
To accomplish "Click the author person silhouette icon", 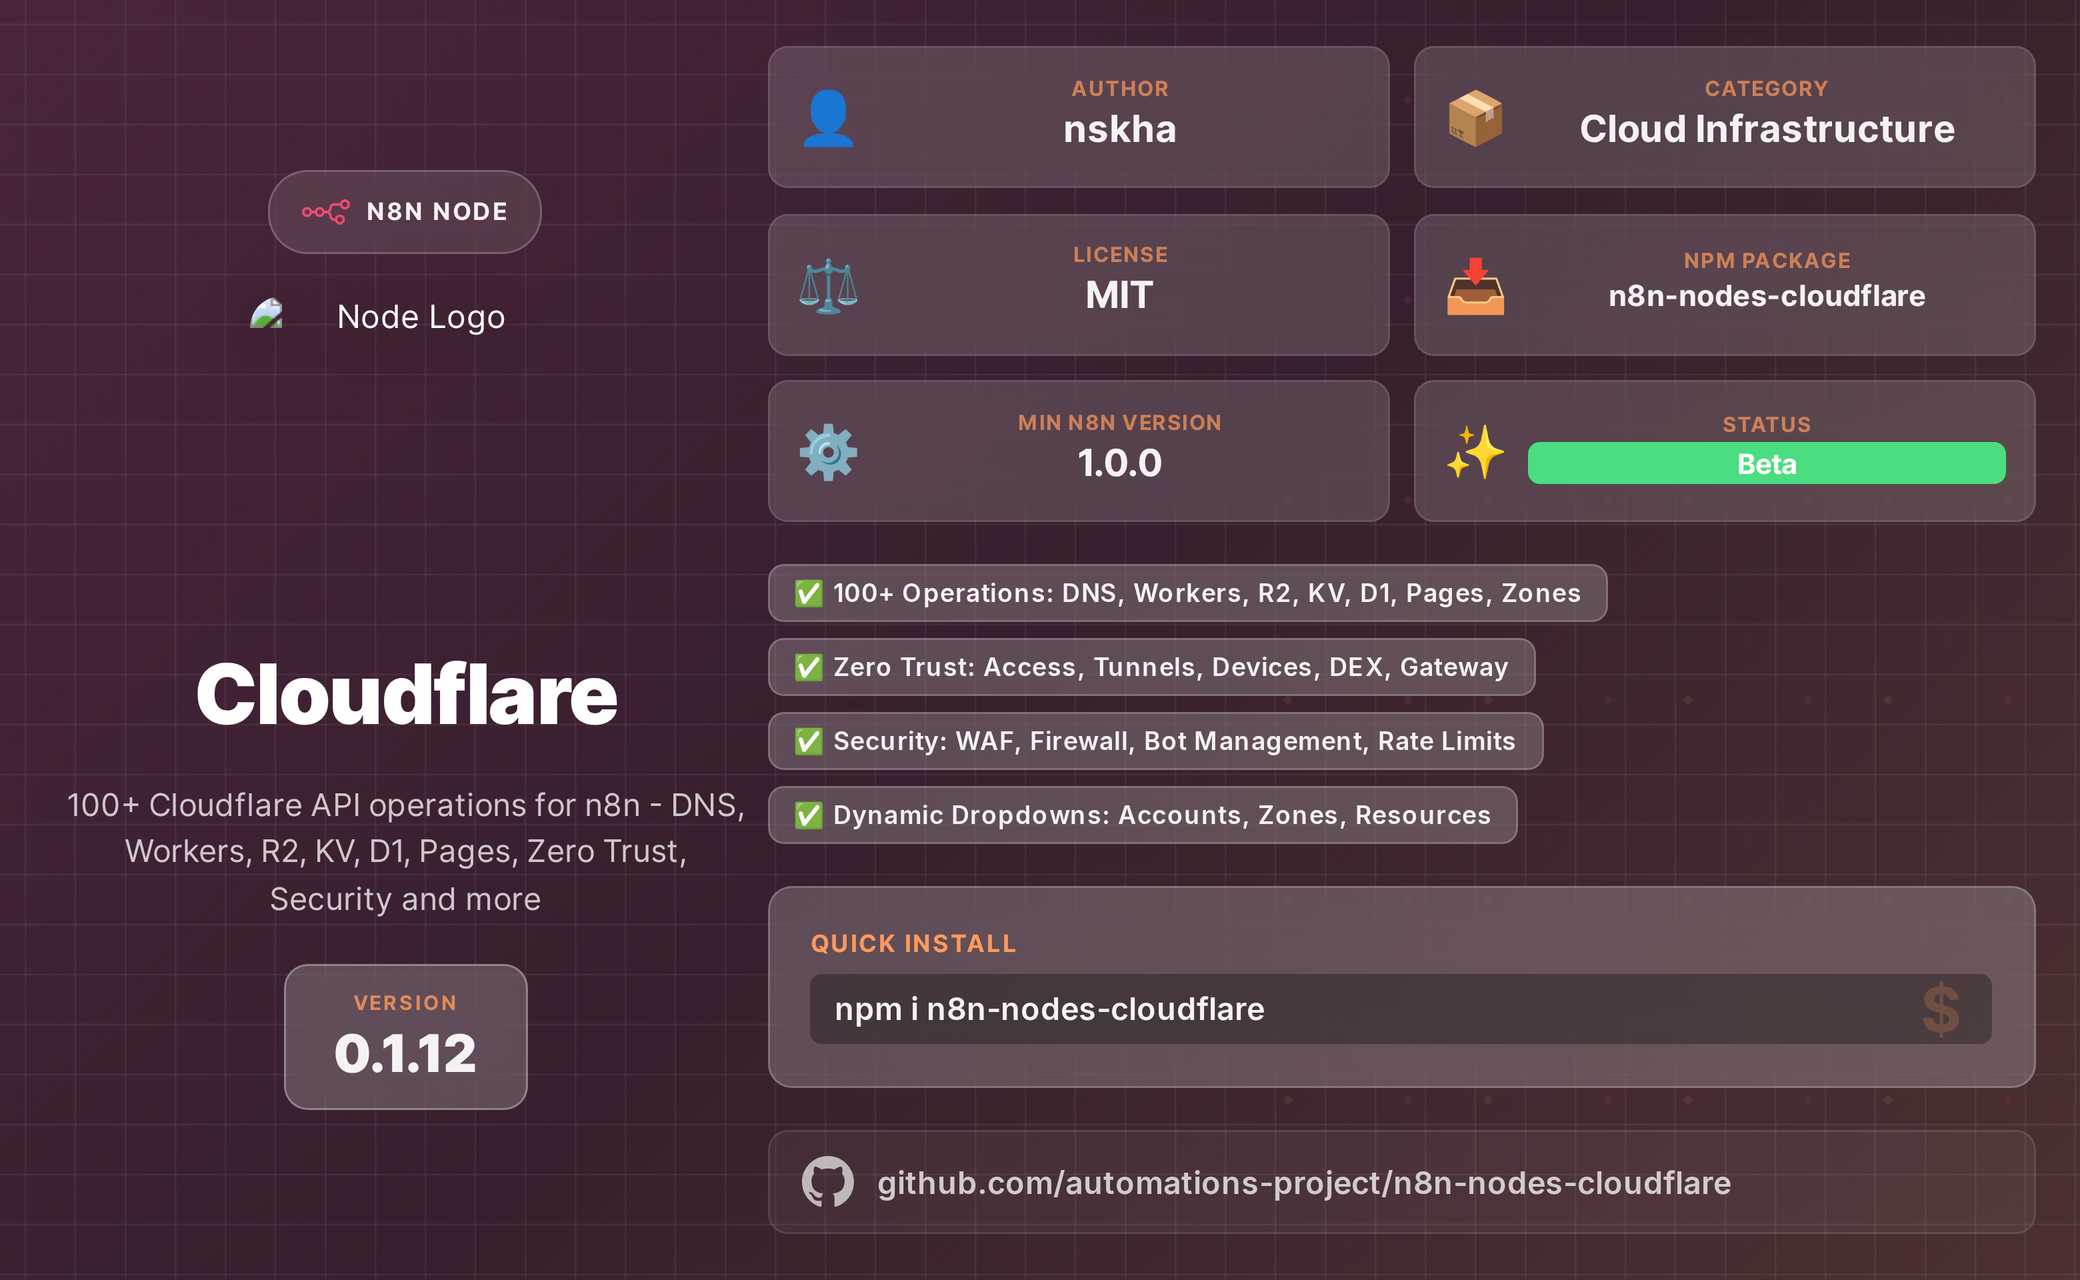I will (x=828, y=119).
